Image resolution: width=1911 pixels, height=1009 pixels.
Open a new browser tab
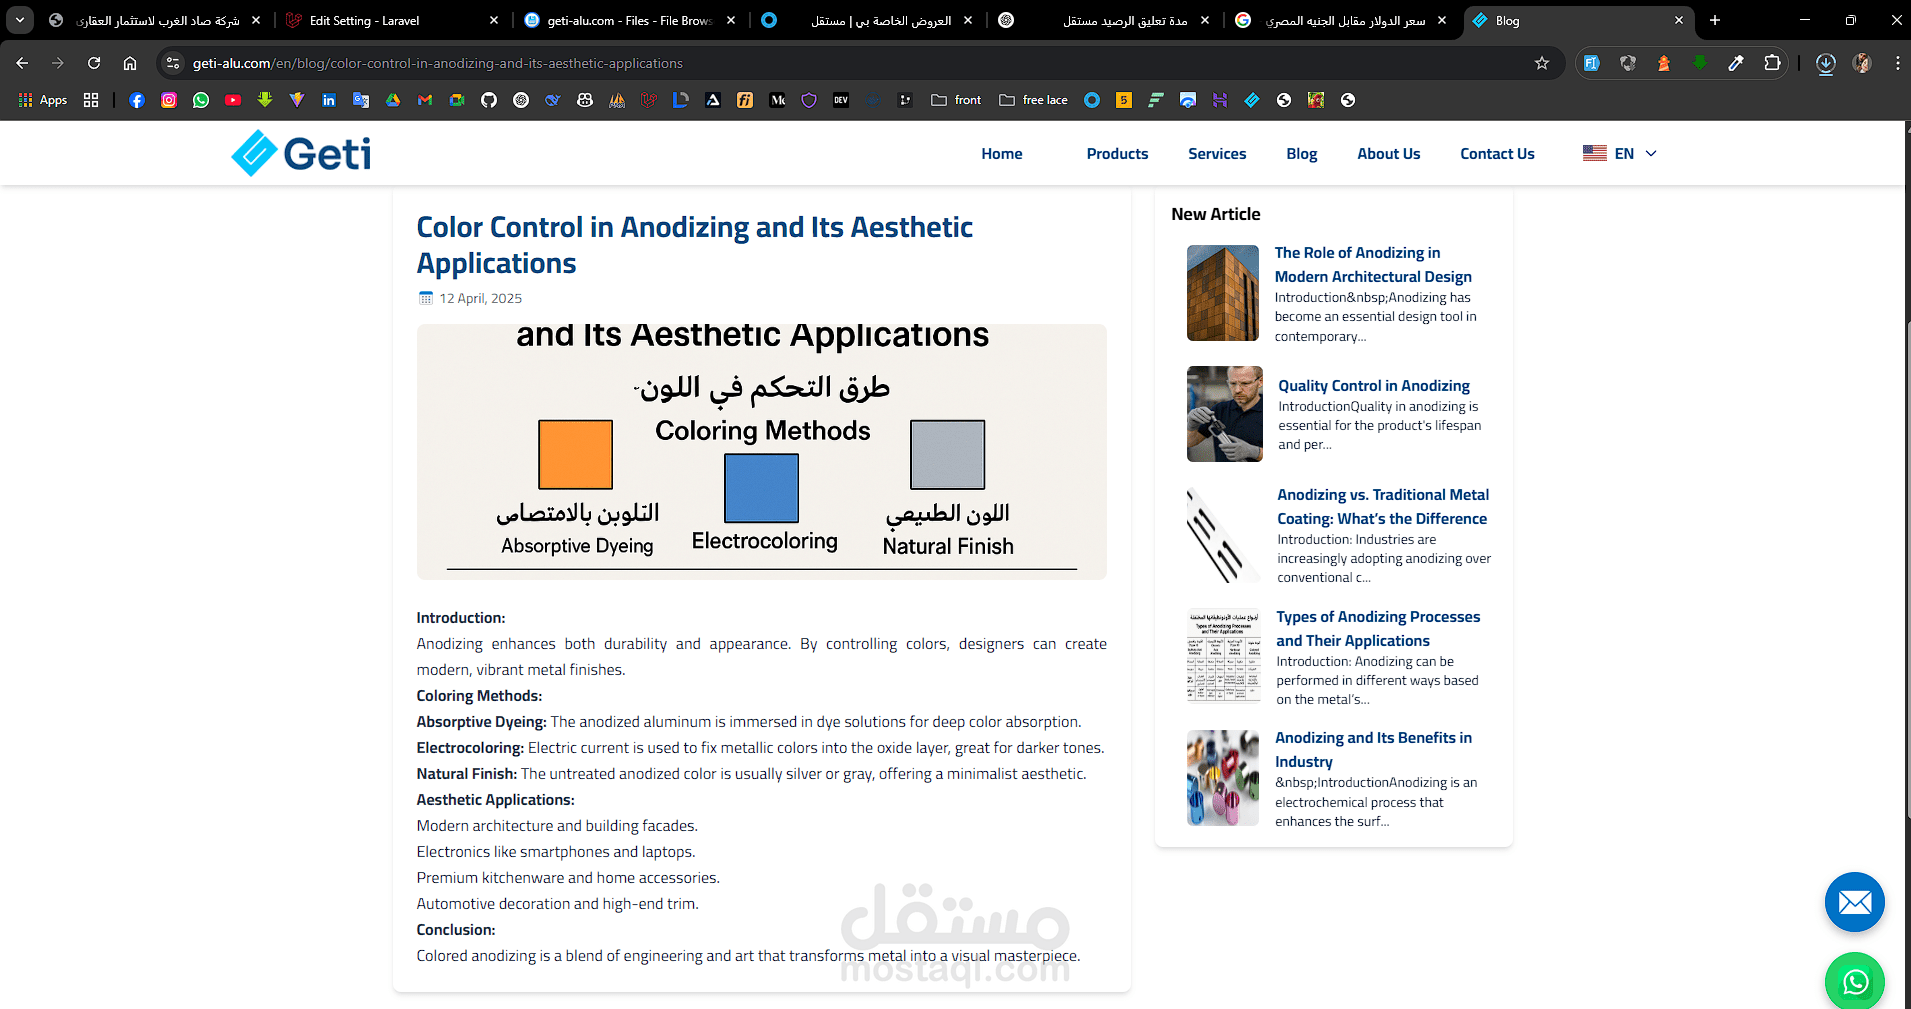pos(1714,20)
